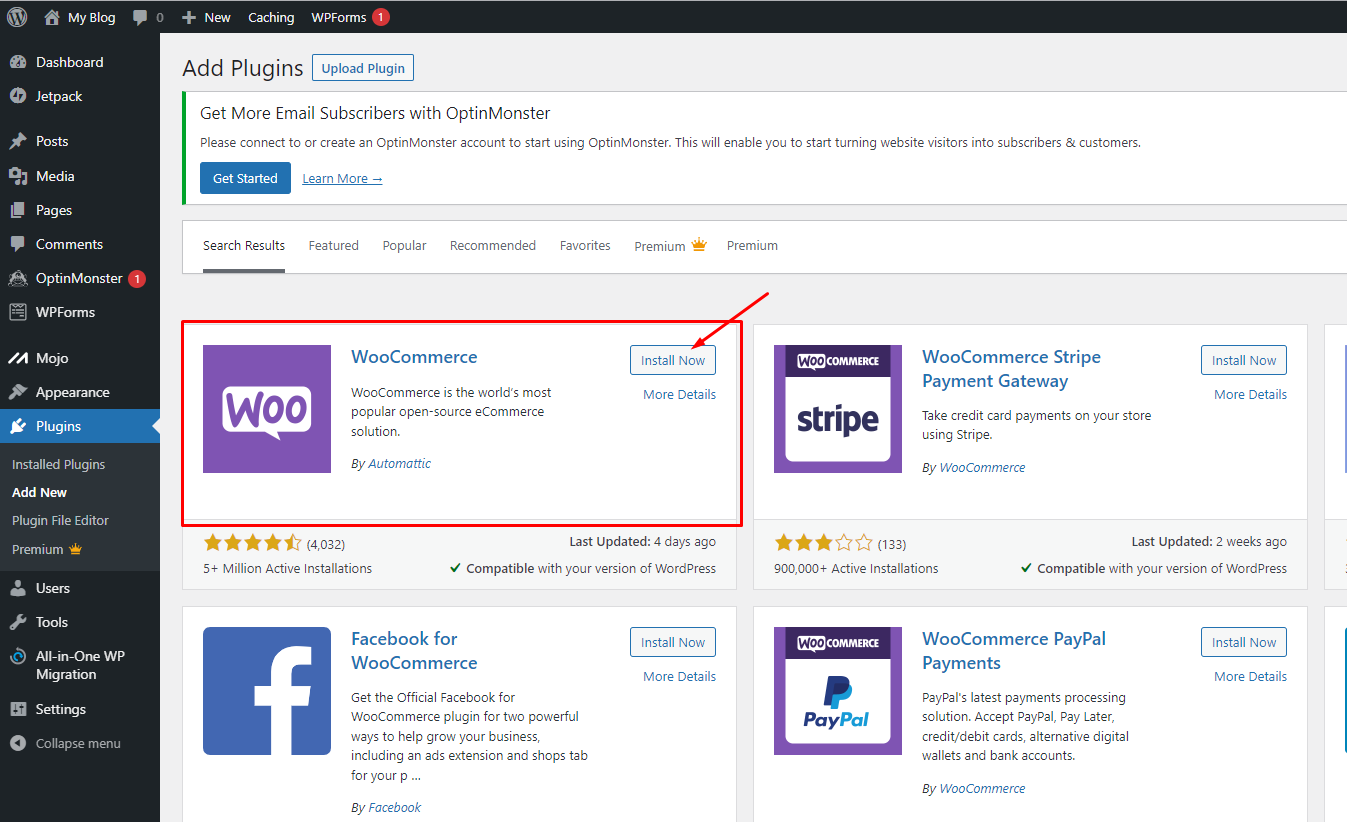Click the Settings icon in sidebar
Image resolution: width=1347 pixels, height=822 pixels.
pos(18,709)
